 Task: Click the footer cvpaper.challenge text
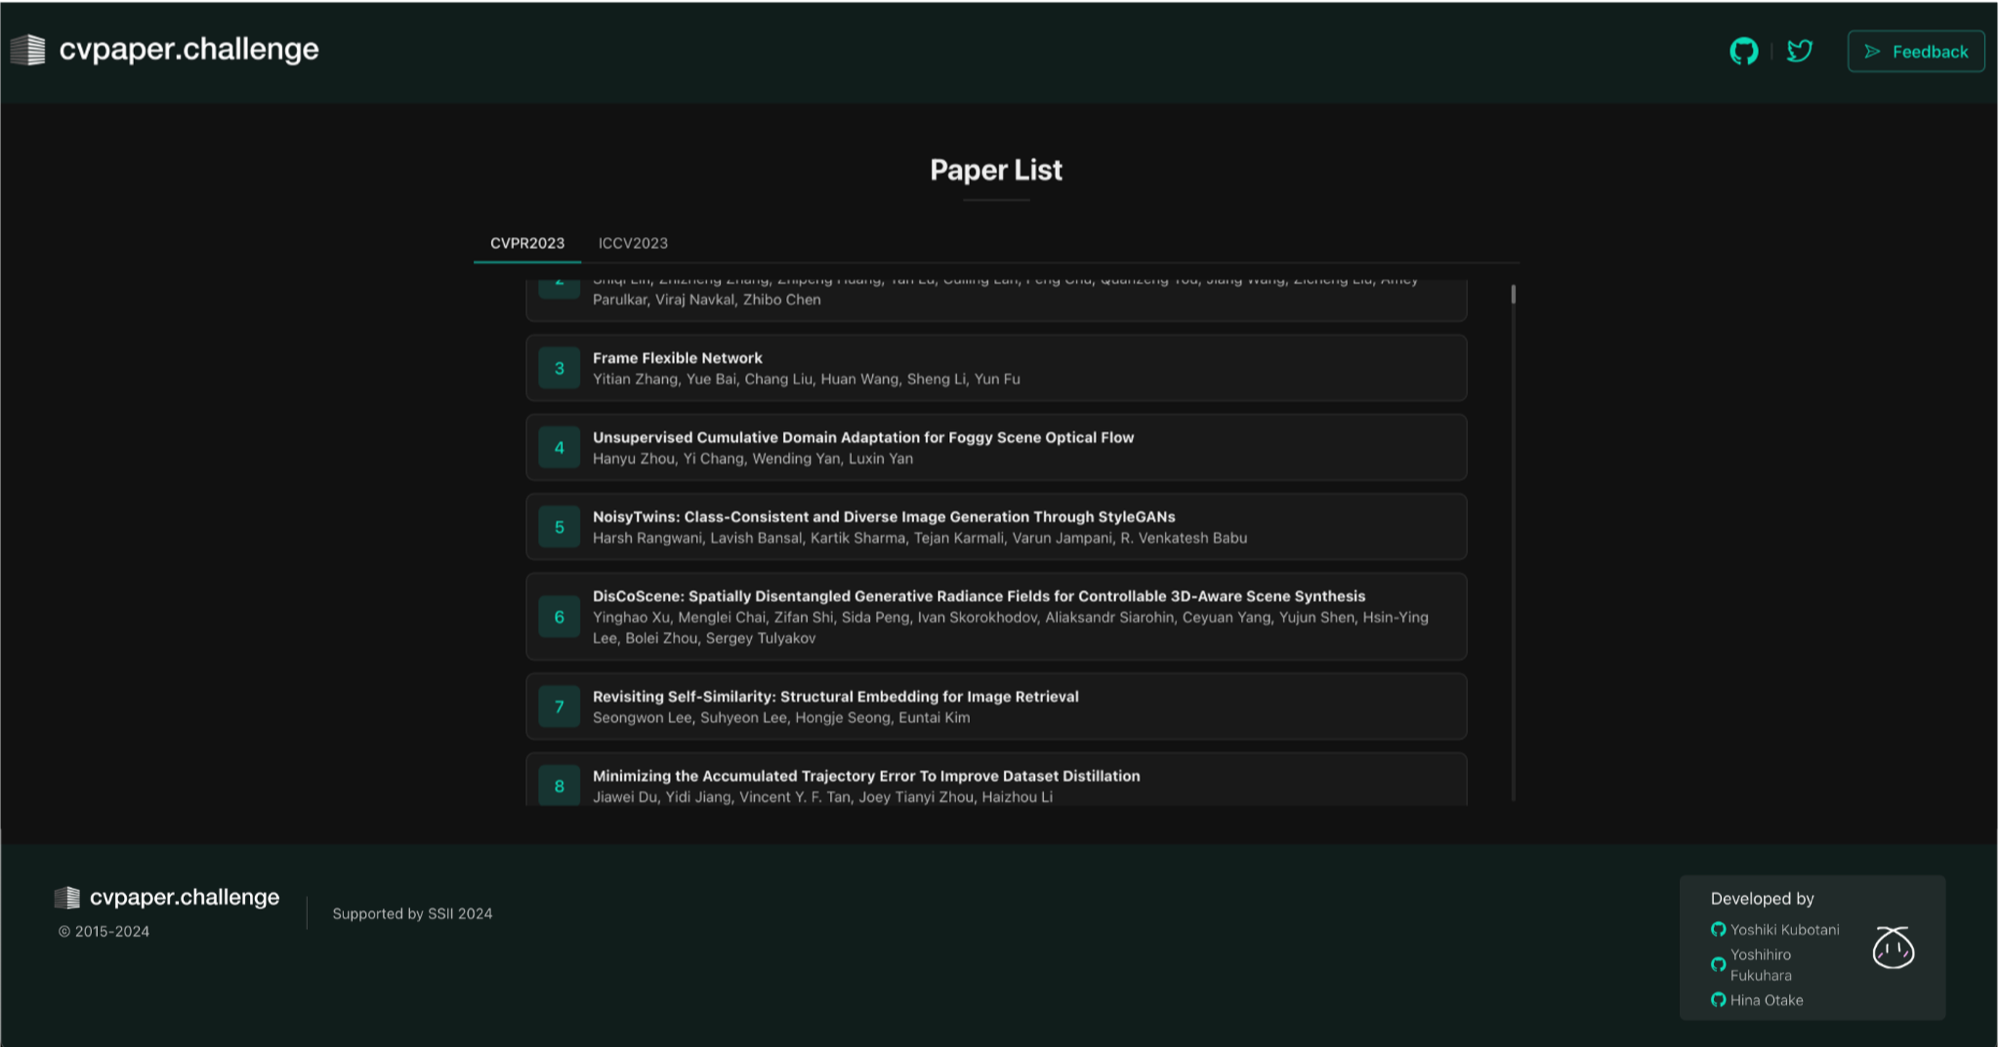coord(184,897)
